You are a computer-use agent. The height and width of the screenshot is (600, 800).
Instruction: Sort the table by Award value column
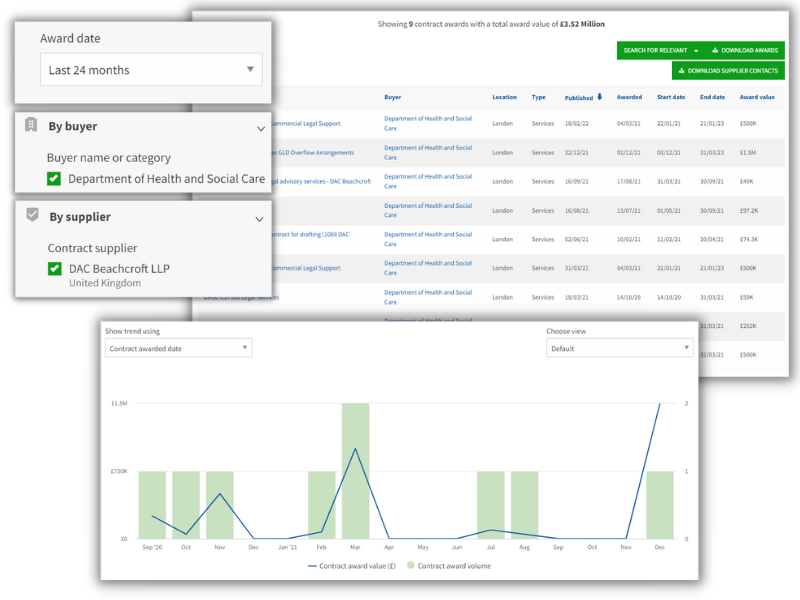(756, 97)
